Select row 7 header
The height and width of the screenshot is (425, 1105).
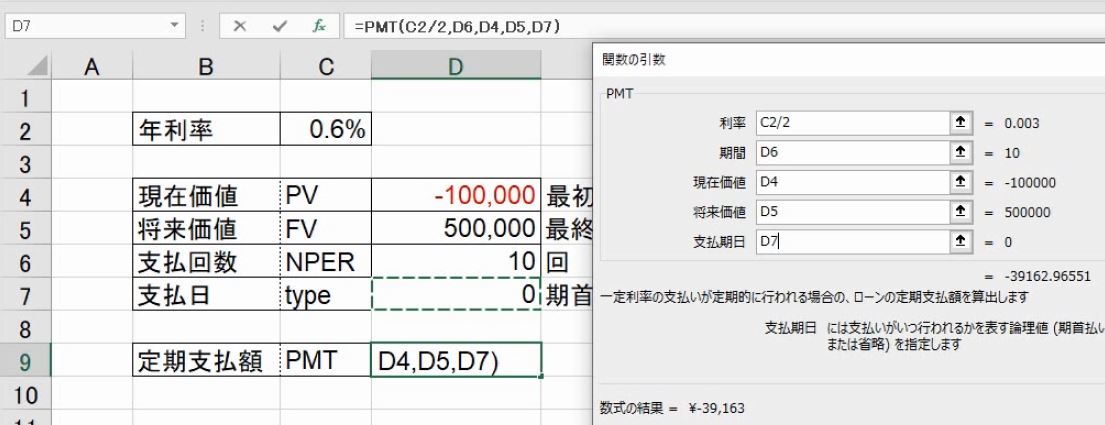pyautogui.click(x=26, y=294)
